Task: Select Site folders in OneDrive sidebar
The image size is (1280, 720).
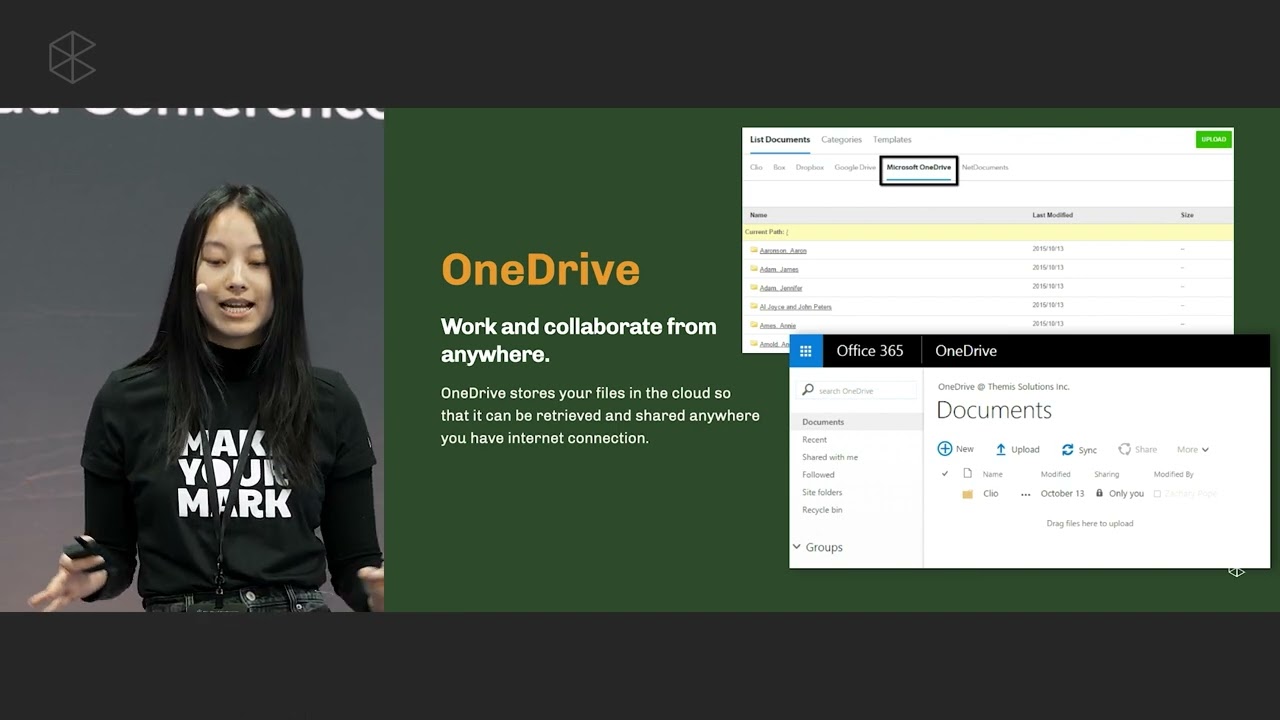Action: pyautogui.click(x=822, y=492)
